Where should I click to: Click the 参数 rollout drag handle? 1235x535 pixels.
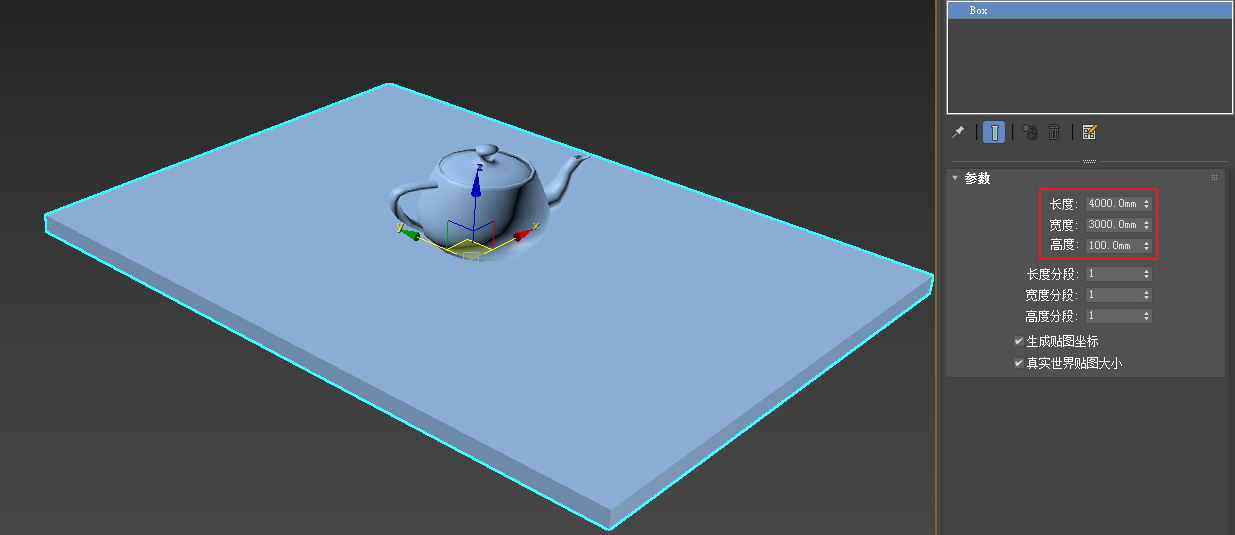point(1215,178)
